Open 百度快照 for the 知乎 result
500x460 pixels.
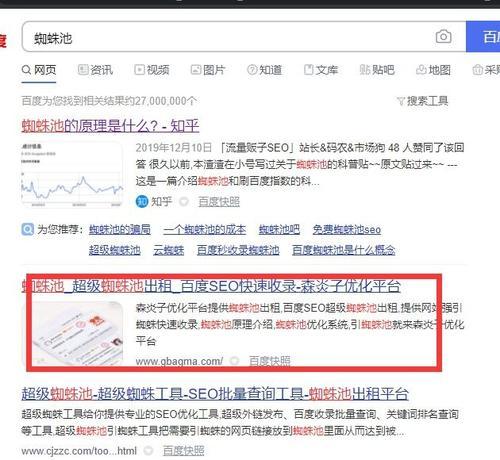pyautogui.click(x=219, y=201)
